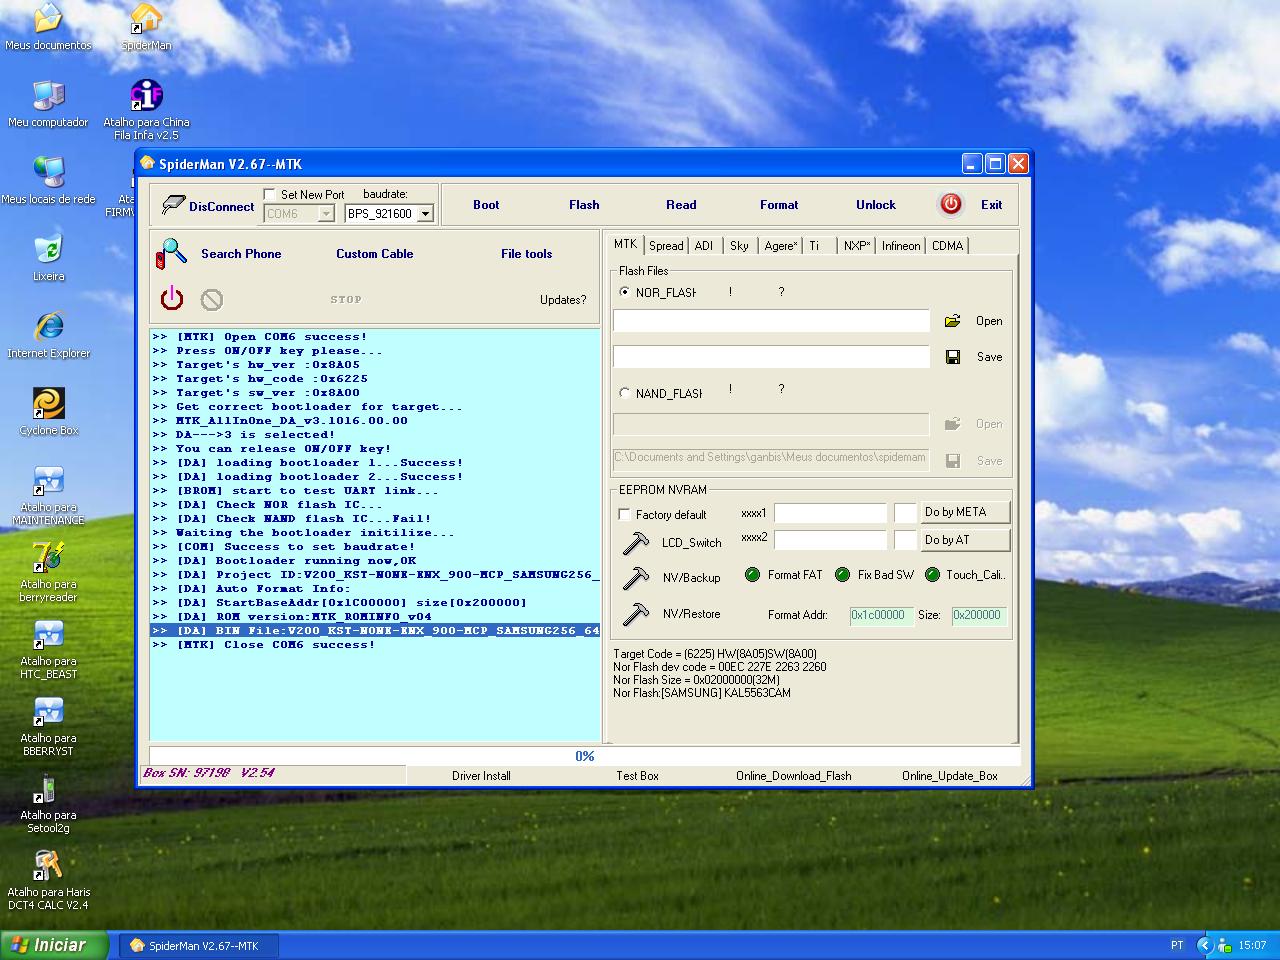The image size is (1280, 960).
Task: Click the red power icon under Search Phone
Action: click(x=172, y=298)
